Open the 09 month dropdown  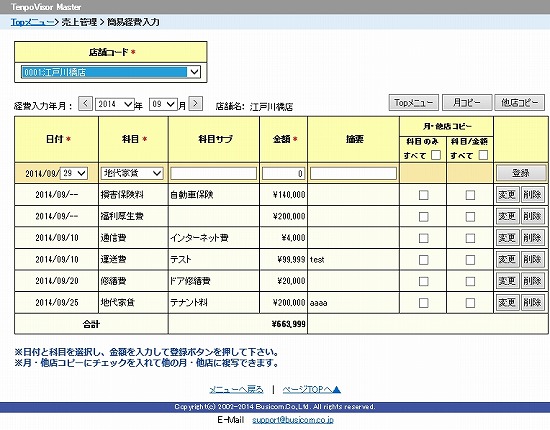click(x=163, y=104)
